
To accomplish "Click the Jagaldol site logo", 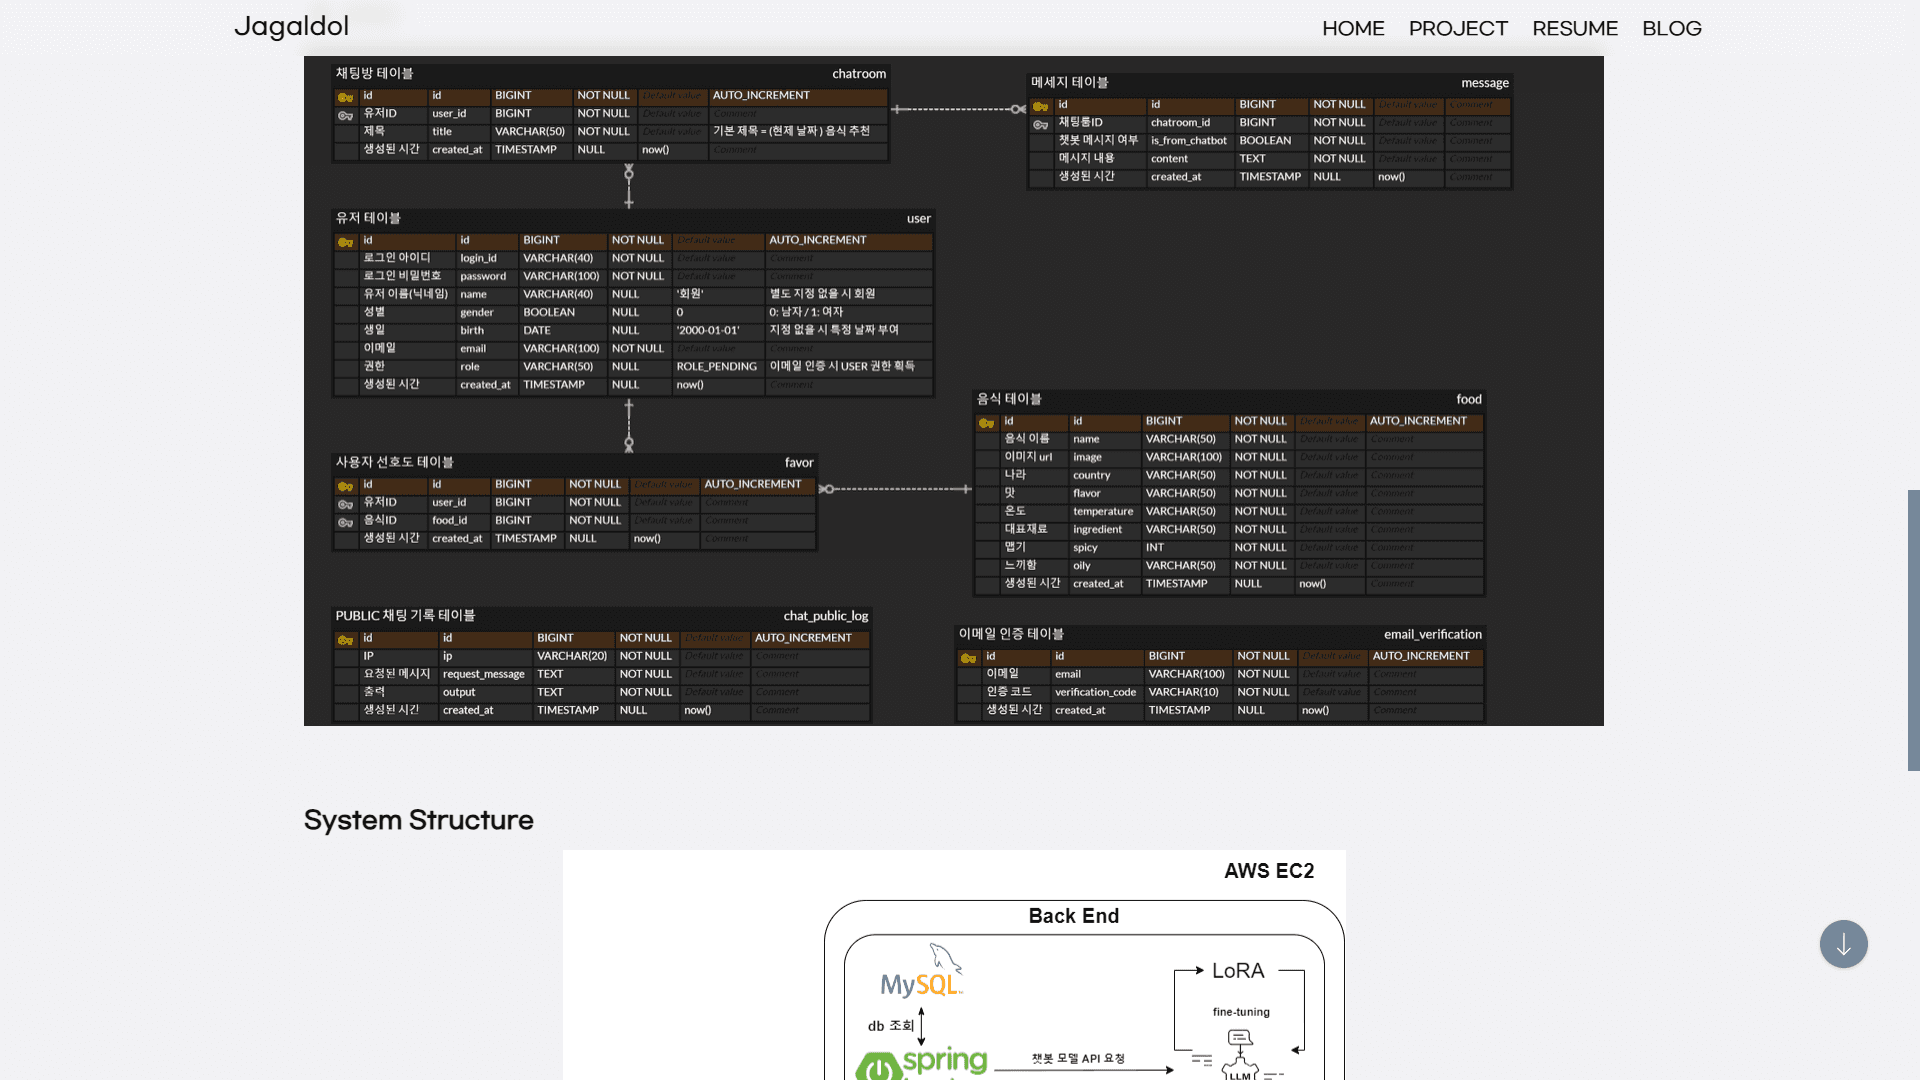I will 291,26.
